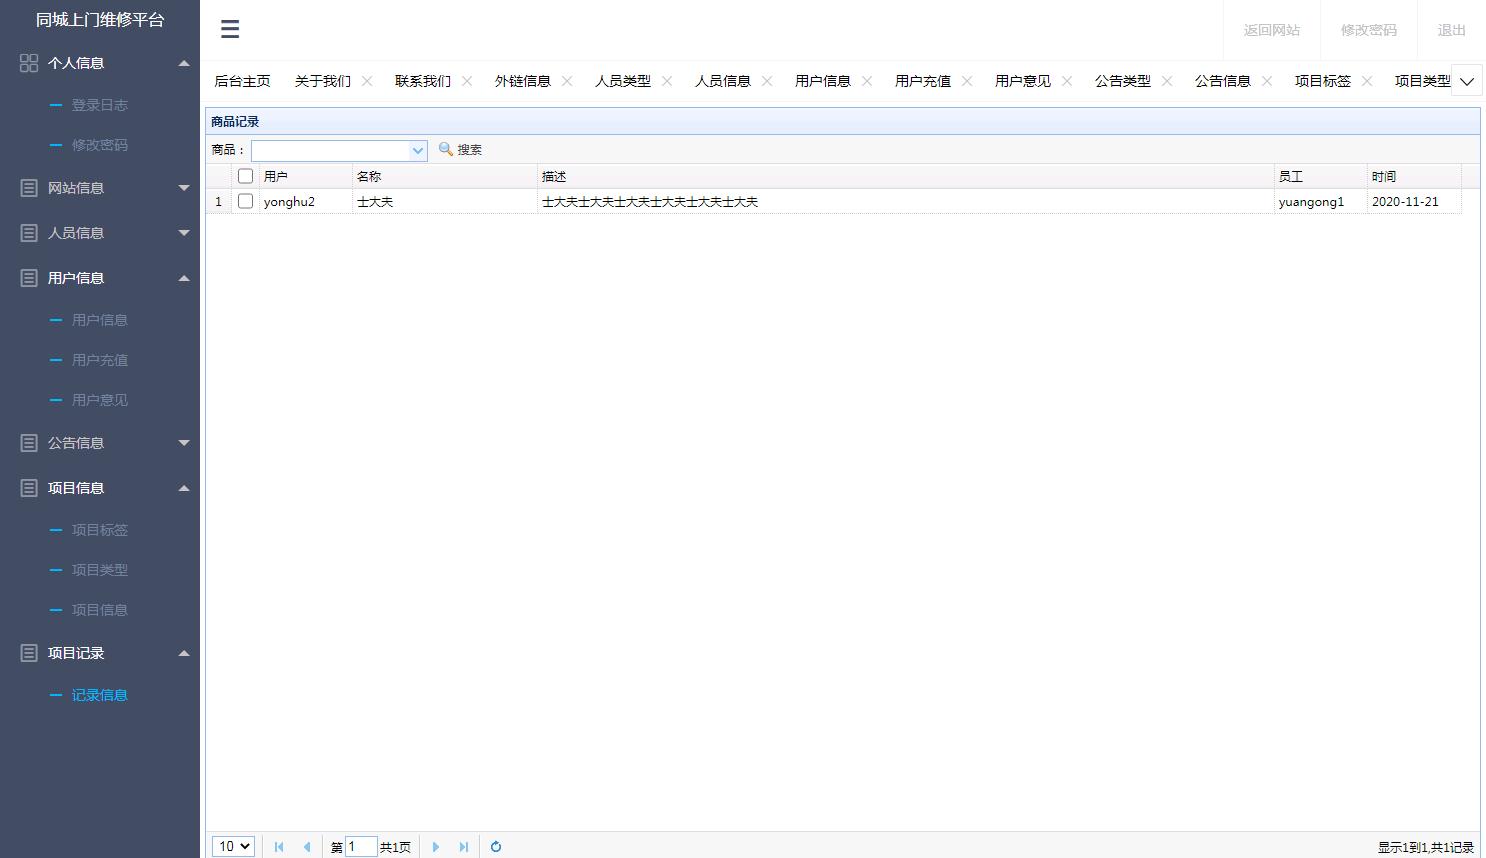This screenshot has width=1486, height=858.
Task: Click the yuangong1 cell
Action: [1321, 201]
